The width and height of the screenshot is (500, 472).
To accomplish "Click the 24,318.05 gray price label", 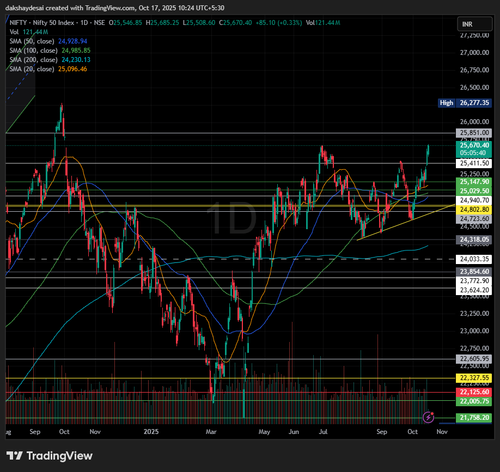I will coord(474,239).
